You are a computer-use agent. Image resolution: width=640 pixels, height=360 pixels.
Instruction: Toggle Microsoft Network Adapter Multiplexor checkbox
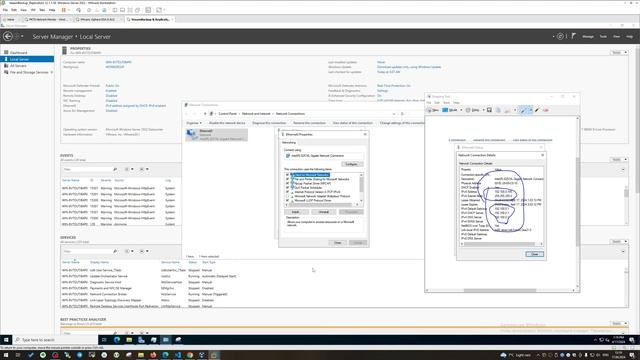click(287, 196)
